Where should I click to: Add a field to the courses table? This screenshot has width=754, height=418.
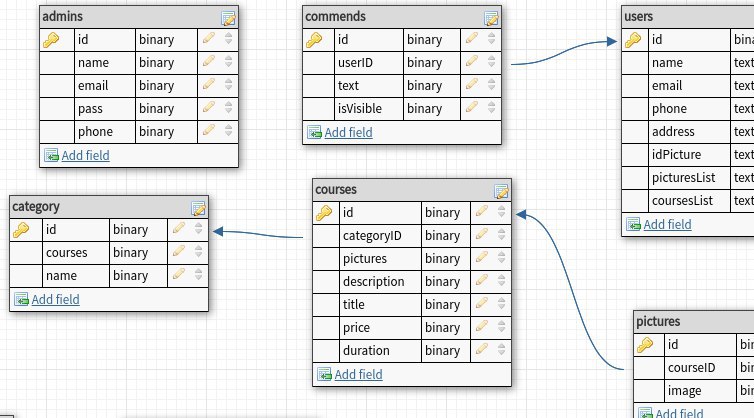tap(358, 374)
